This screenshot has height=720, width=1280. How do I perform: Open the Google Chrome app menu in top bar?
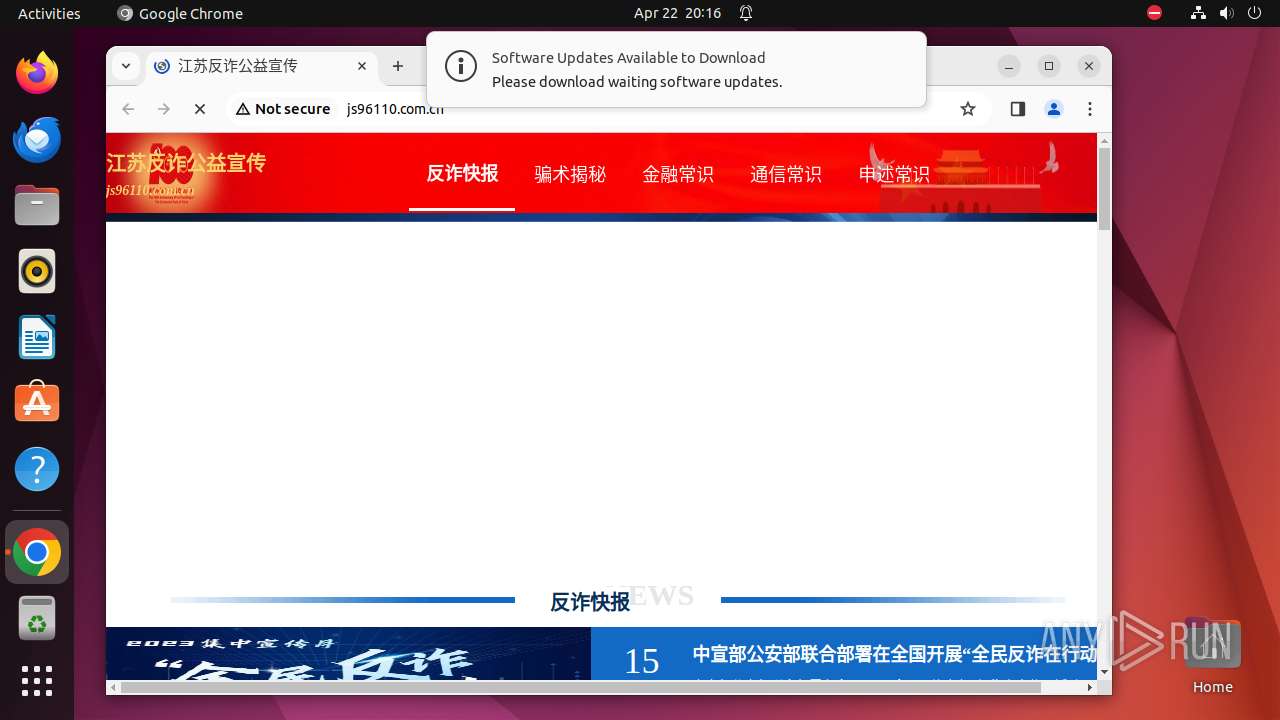tap(180, 13)
